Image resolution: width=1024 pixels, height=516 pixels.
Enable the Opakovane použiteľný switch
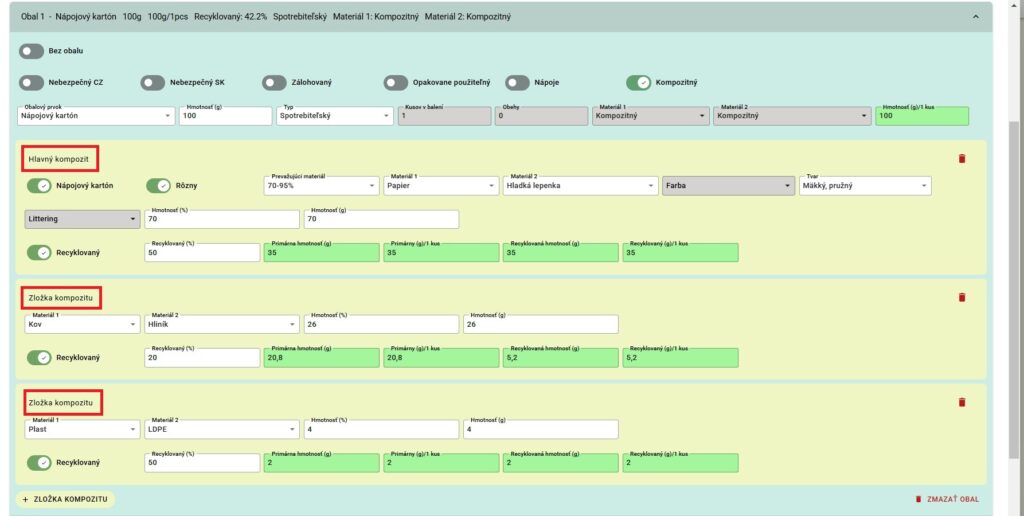click(396, 83)
